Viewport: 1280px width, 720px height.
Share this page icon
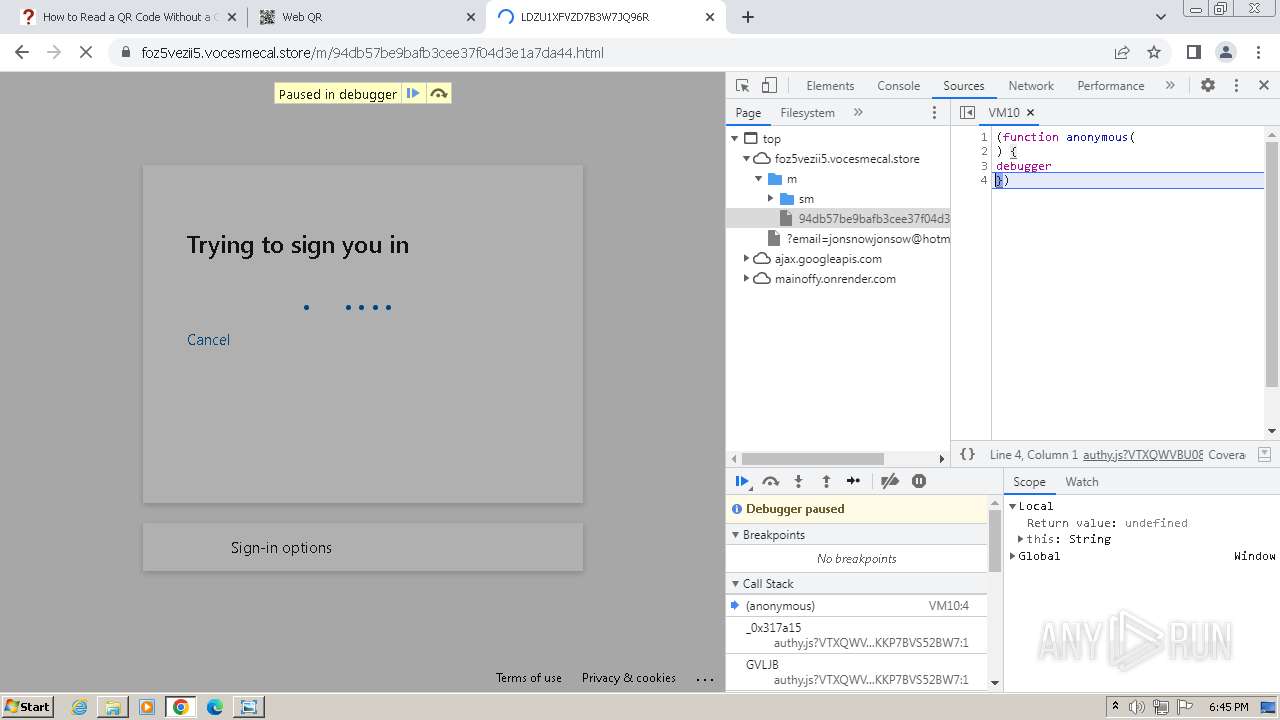click(x=1122, y=53)
